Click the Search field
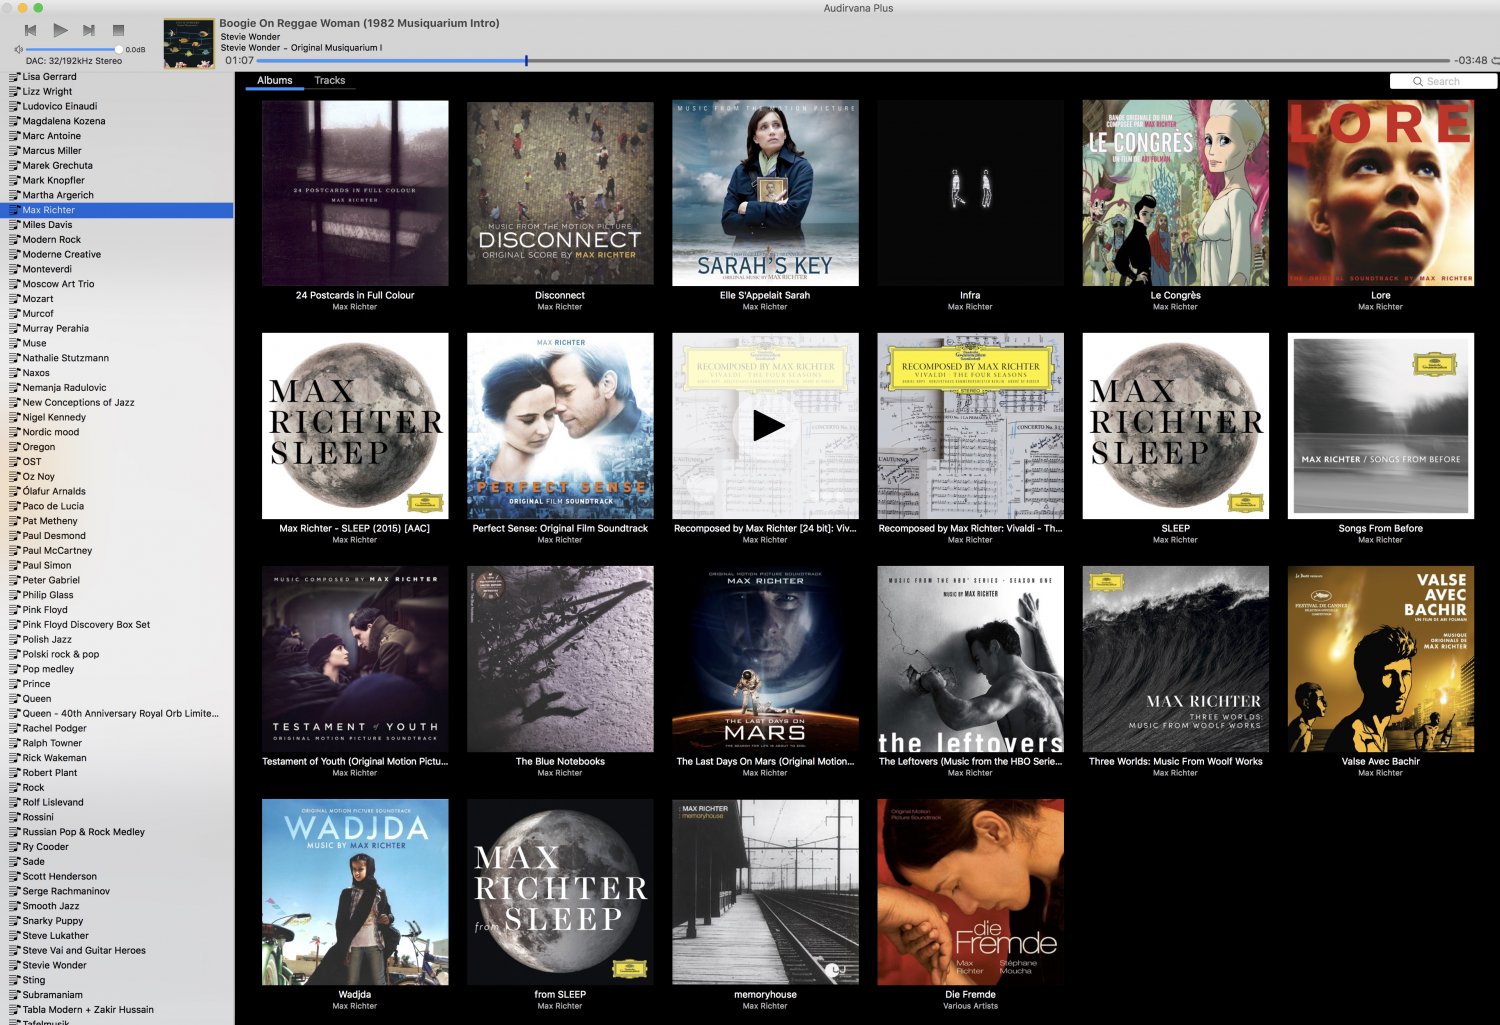 click(1443, 82)
